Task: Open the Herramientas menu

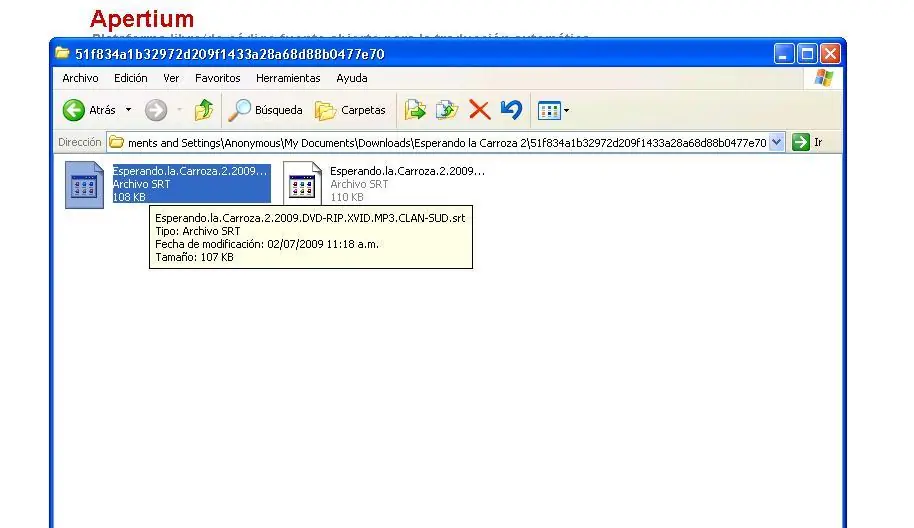Action: (x=288, y=78)
